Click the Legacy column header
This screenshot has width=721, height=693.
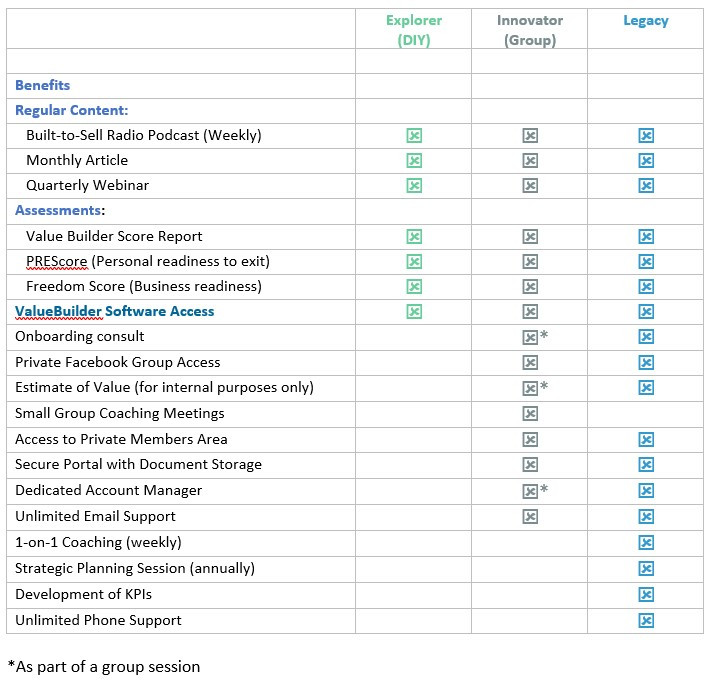(646, 21)
